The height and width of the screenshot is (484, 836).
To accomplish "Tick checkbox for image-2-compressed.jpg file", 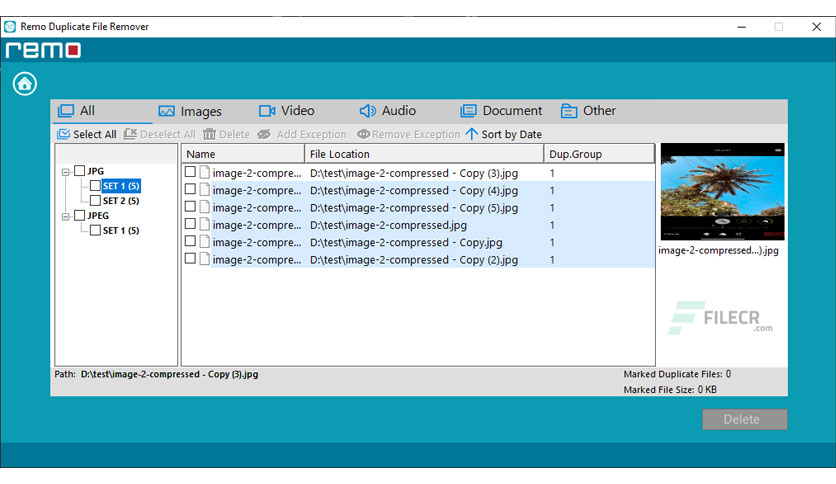I will [190, 223].
